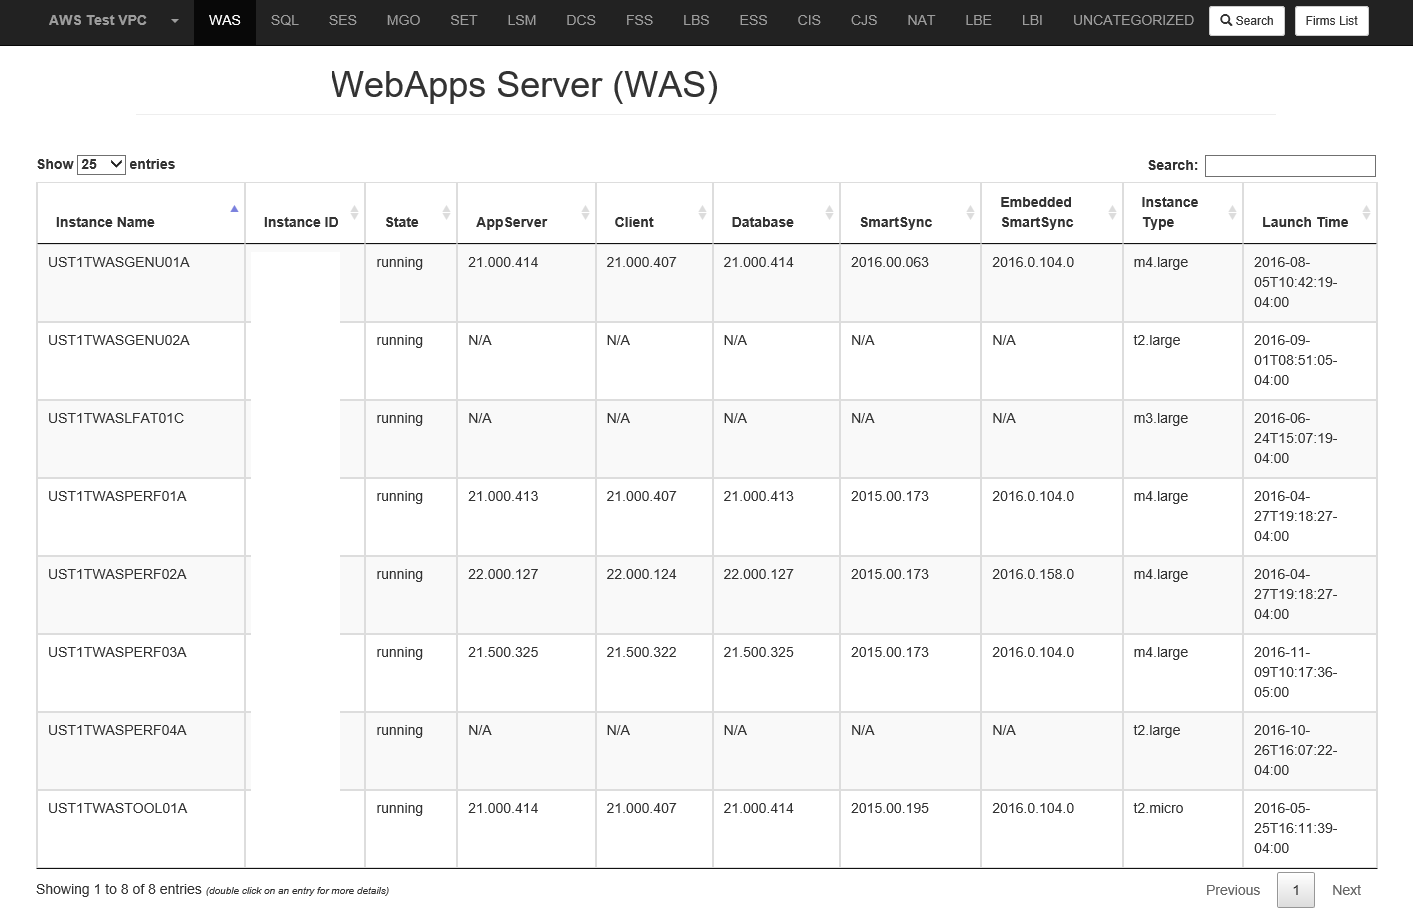Click the Firms List button
Viewport: 1413px width, 920px height.
pos(1331,20)
